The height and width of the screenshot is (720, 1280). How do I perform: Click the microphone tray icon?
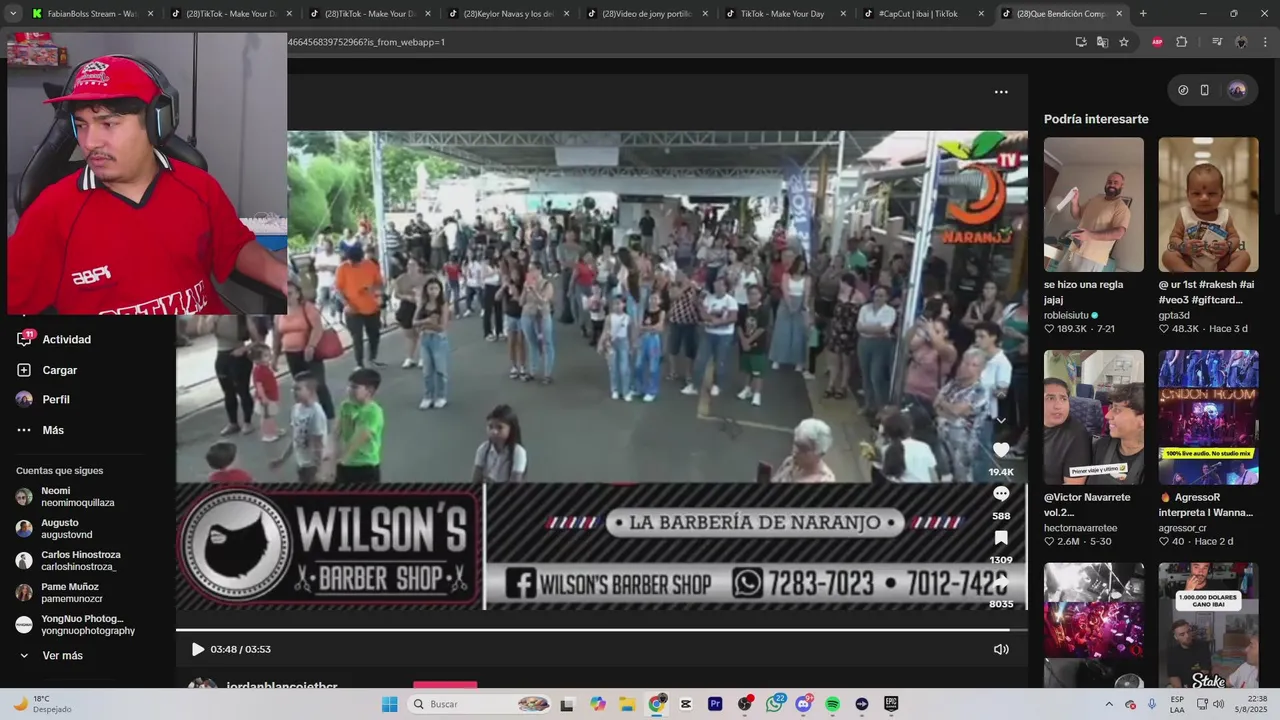[1152, 704]
